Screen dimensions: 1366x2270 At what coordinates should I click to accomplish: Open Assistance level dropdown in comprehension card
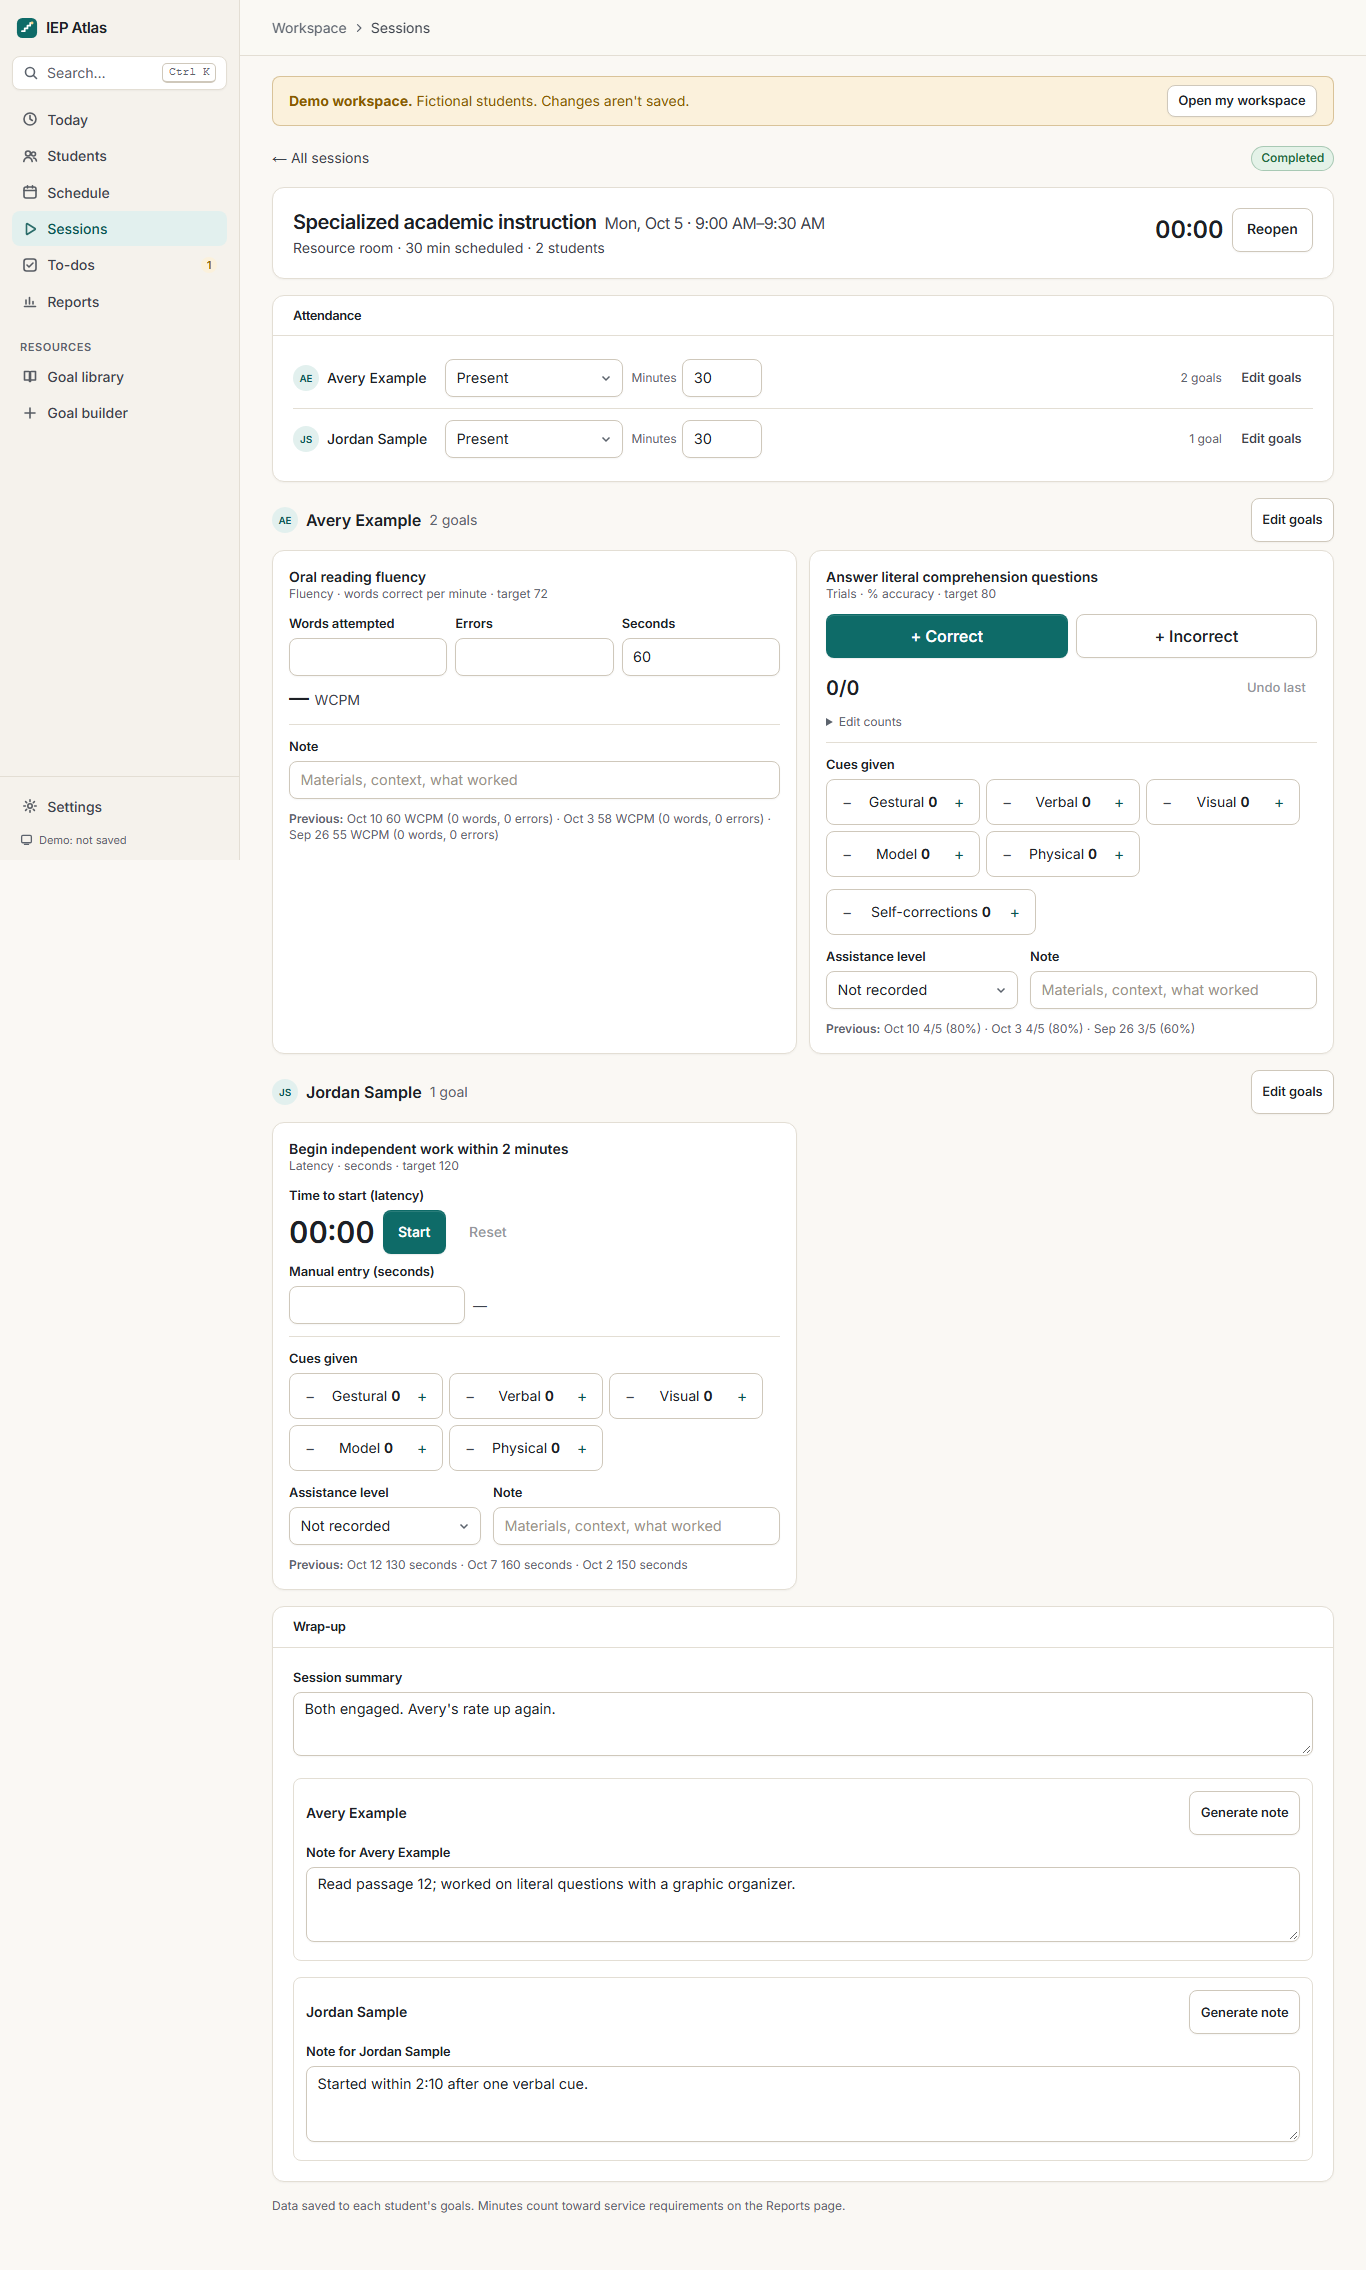[x=921, y=990]
